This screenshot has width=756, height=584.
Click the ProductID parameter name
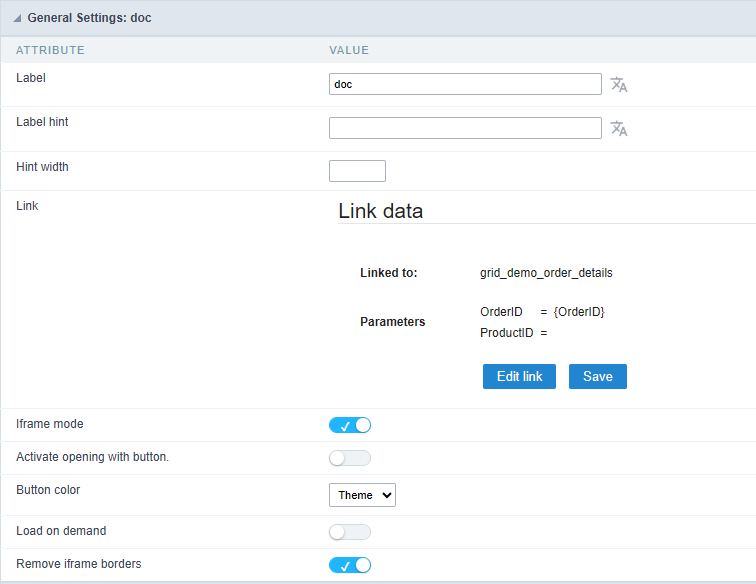(x=507, y=333)
